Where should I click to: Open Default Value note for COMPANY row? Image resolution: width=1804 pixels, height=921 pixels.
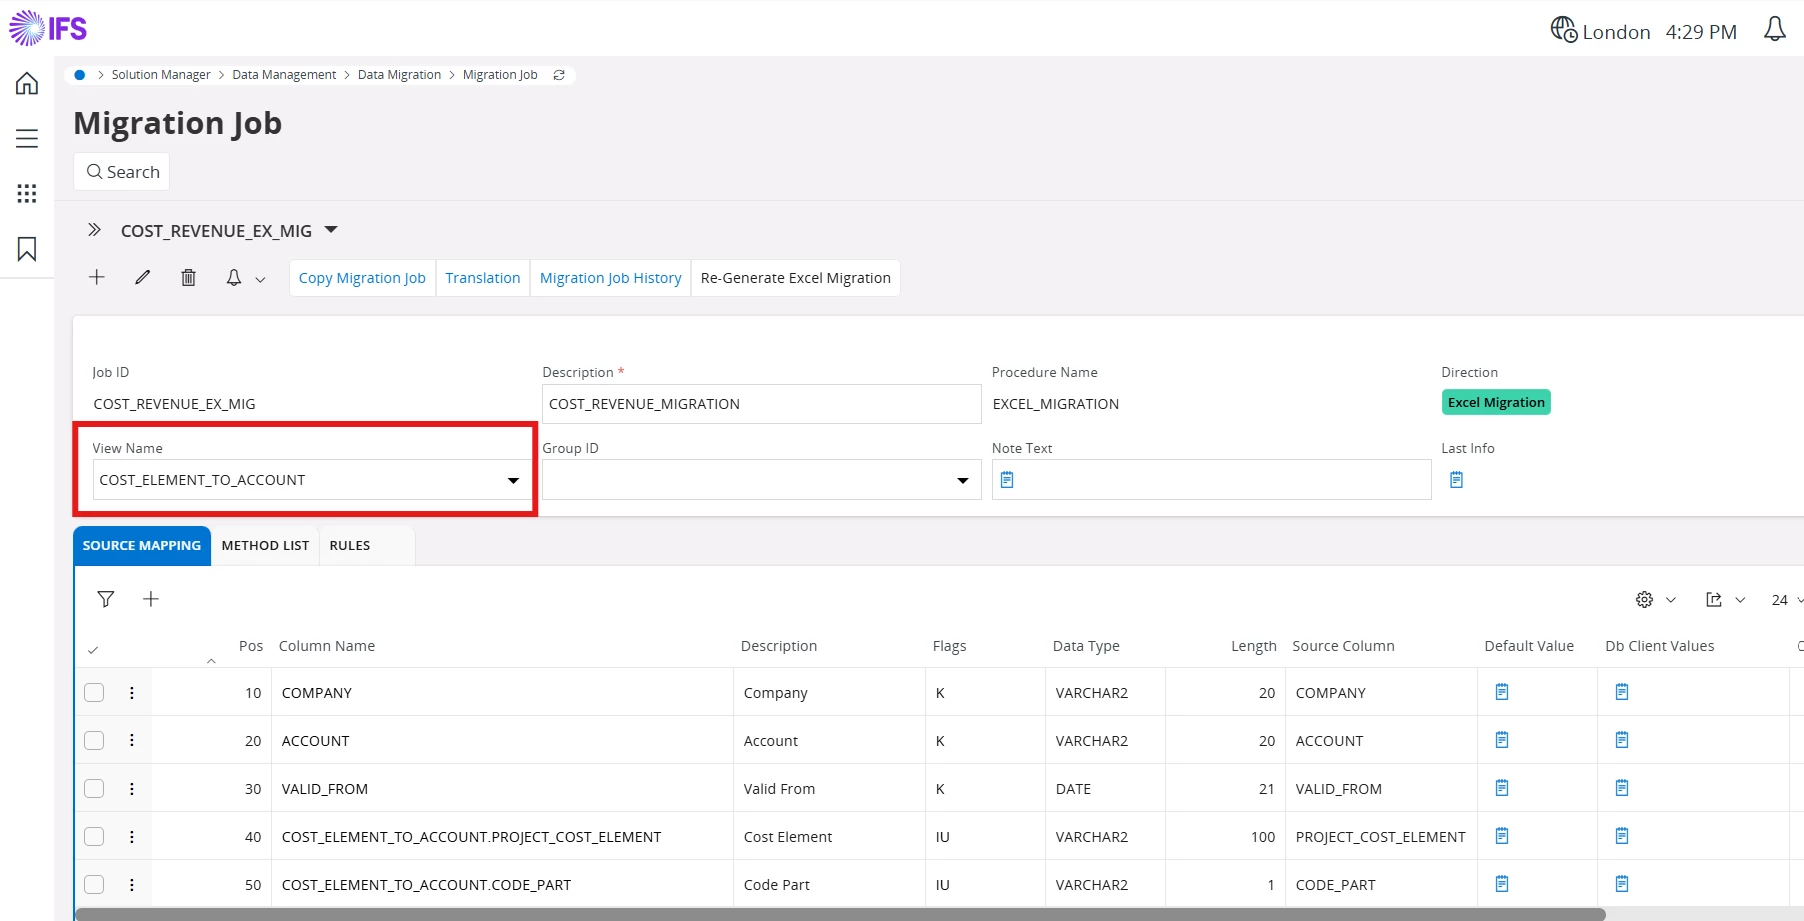pos(1502,692)
